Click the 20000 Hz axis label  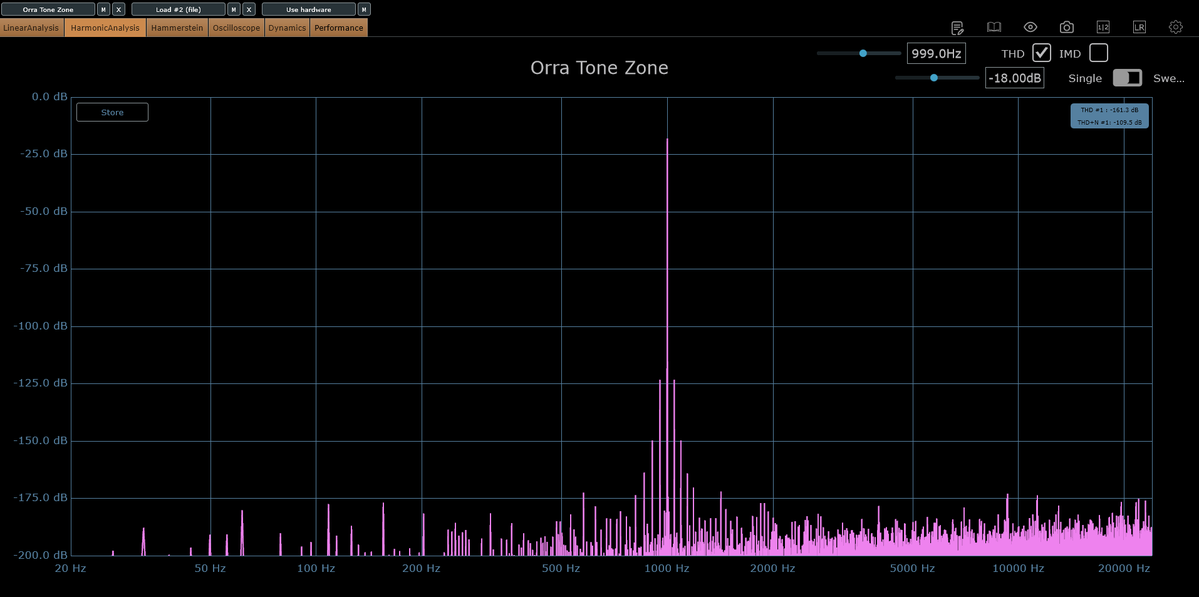tap(1124, 569)
